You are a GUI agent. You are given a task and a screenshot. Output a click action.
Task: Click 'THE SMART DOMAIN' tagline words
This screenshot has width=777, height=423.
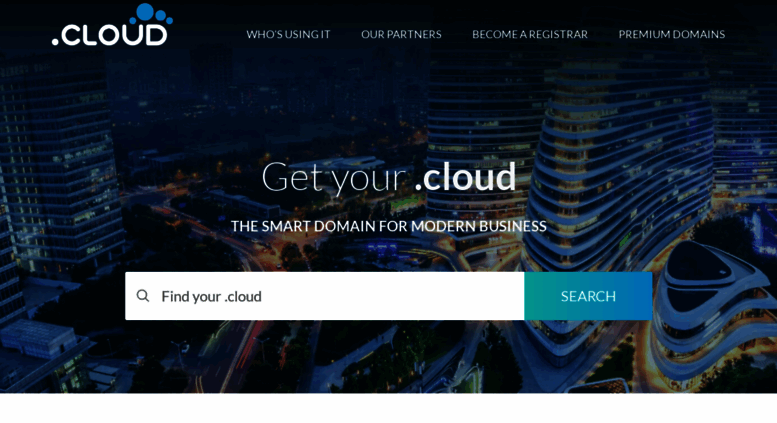click(303, 226)
